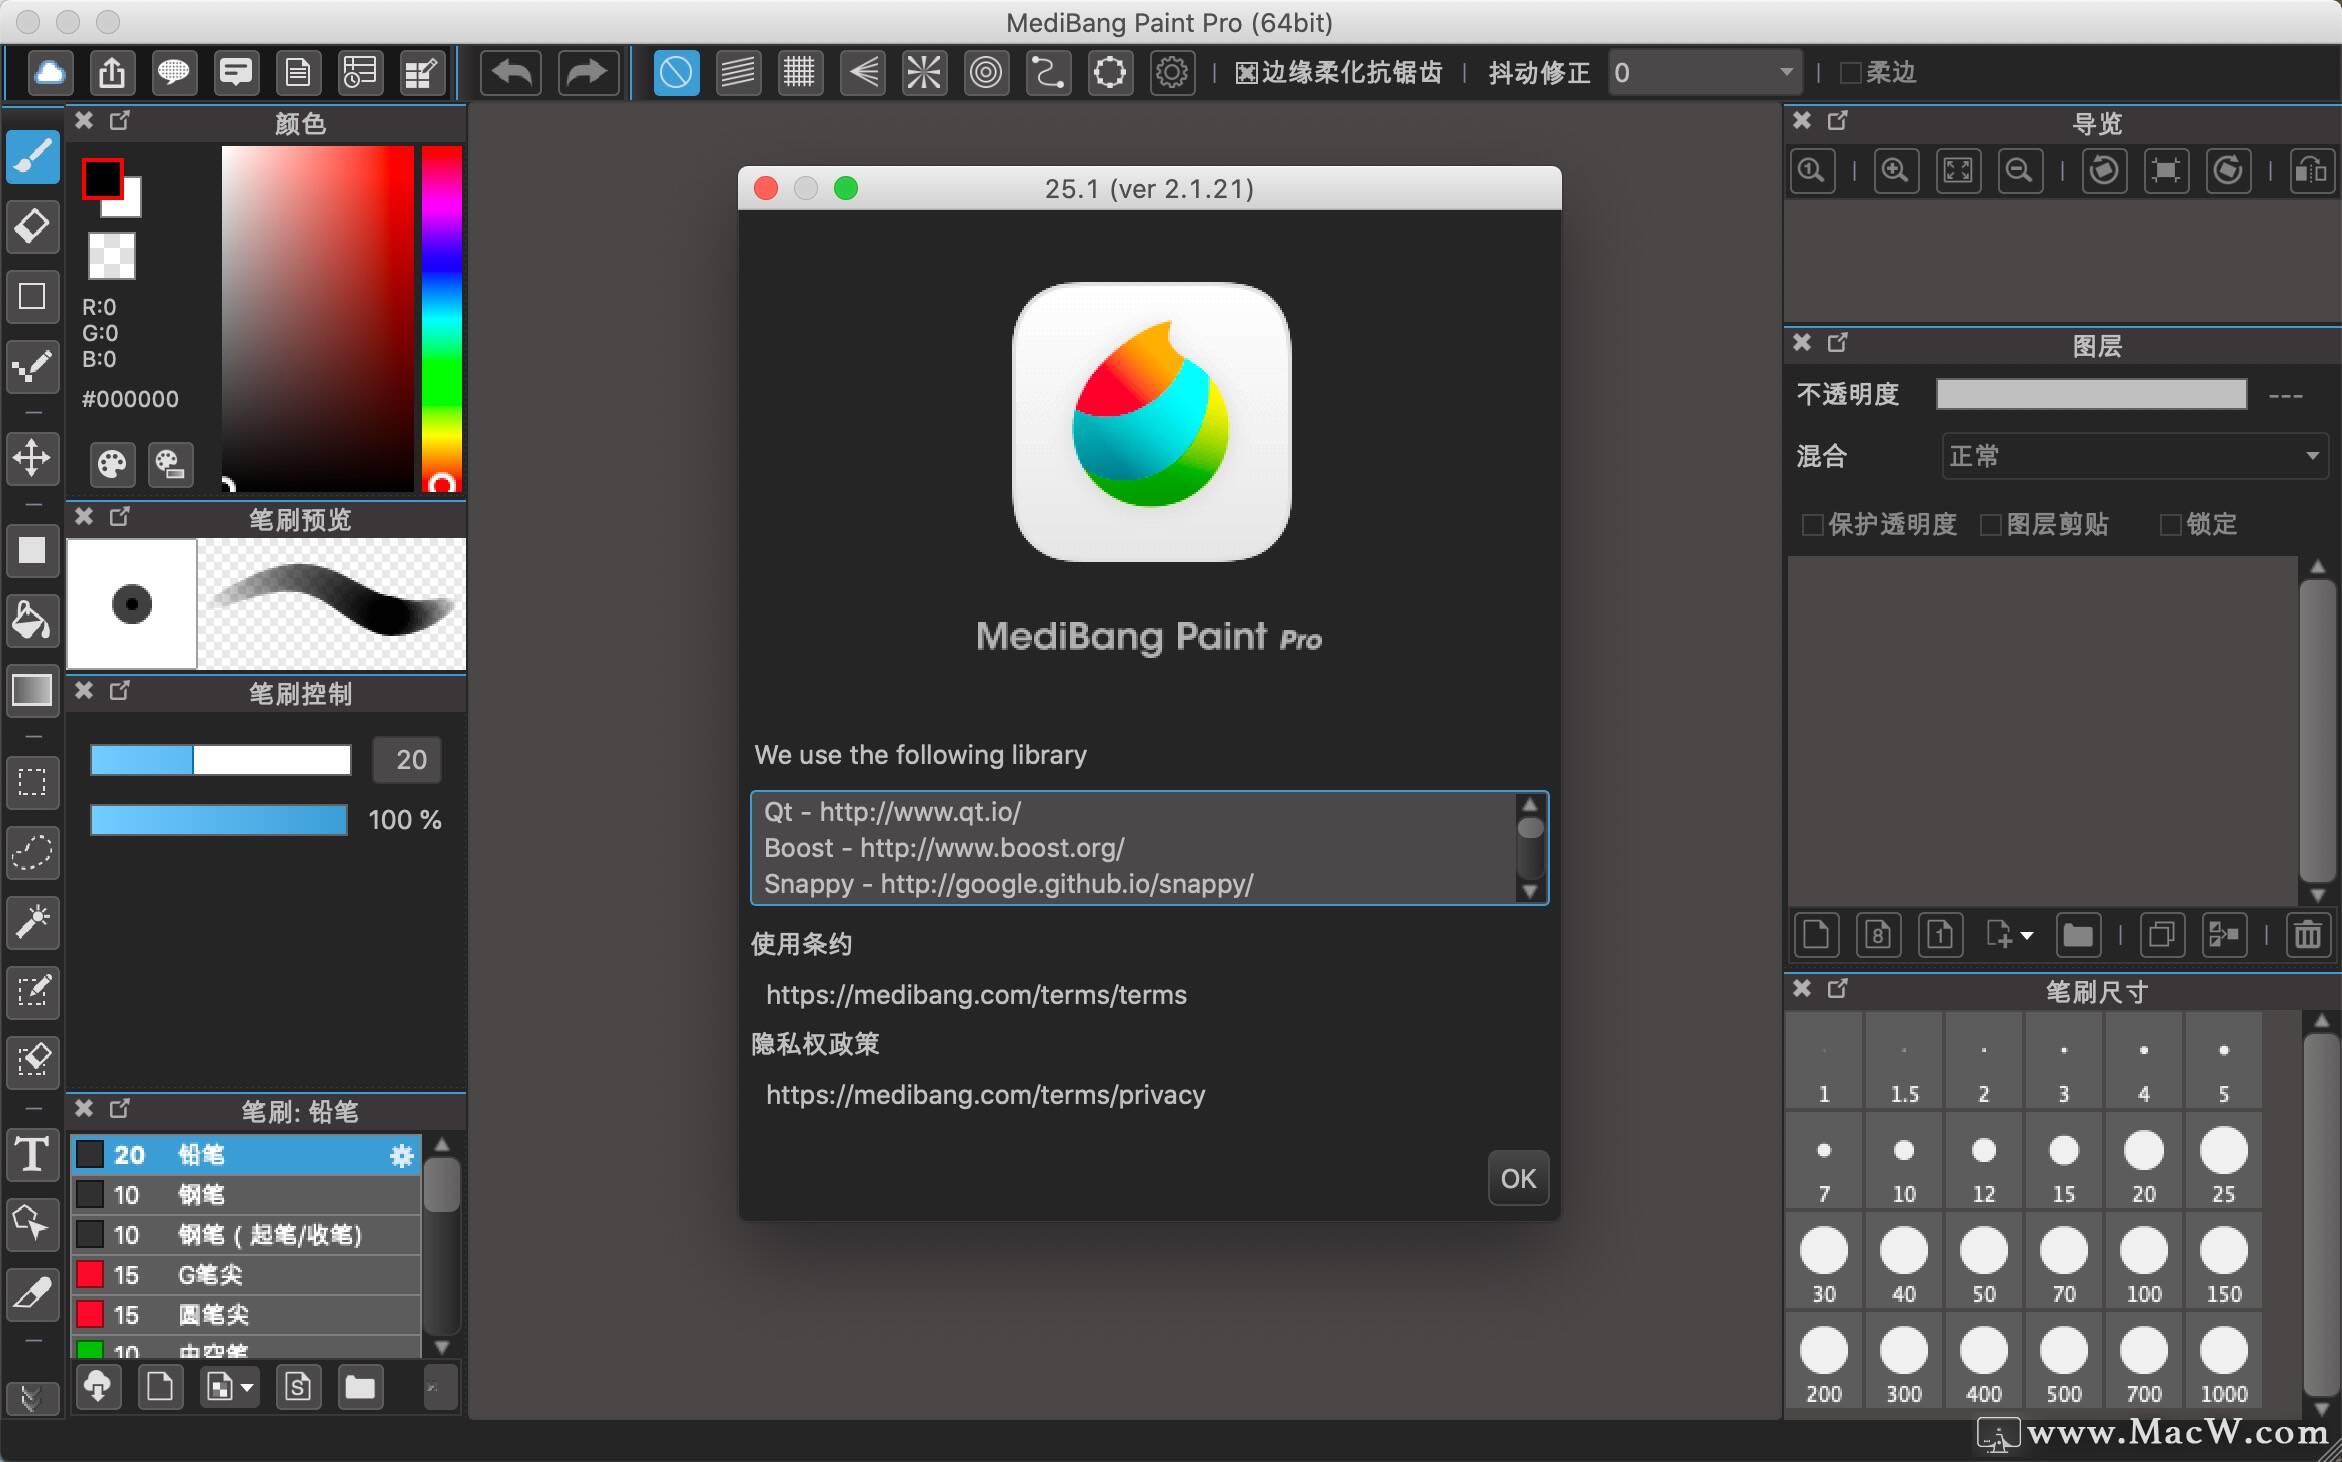Select the transparent color swatch
The height and width of the screenshot is (1462, 2342).
coord(111,256)
